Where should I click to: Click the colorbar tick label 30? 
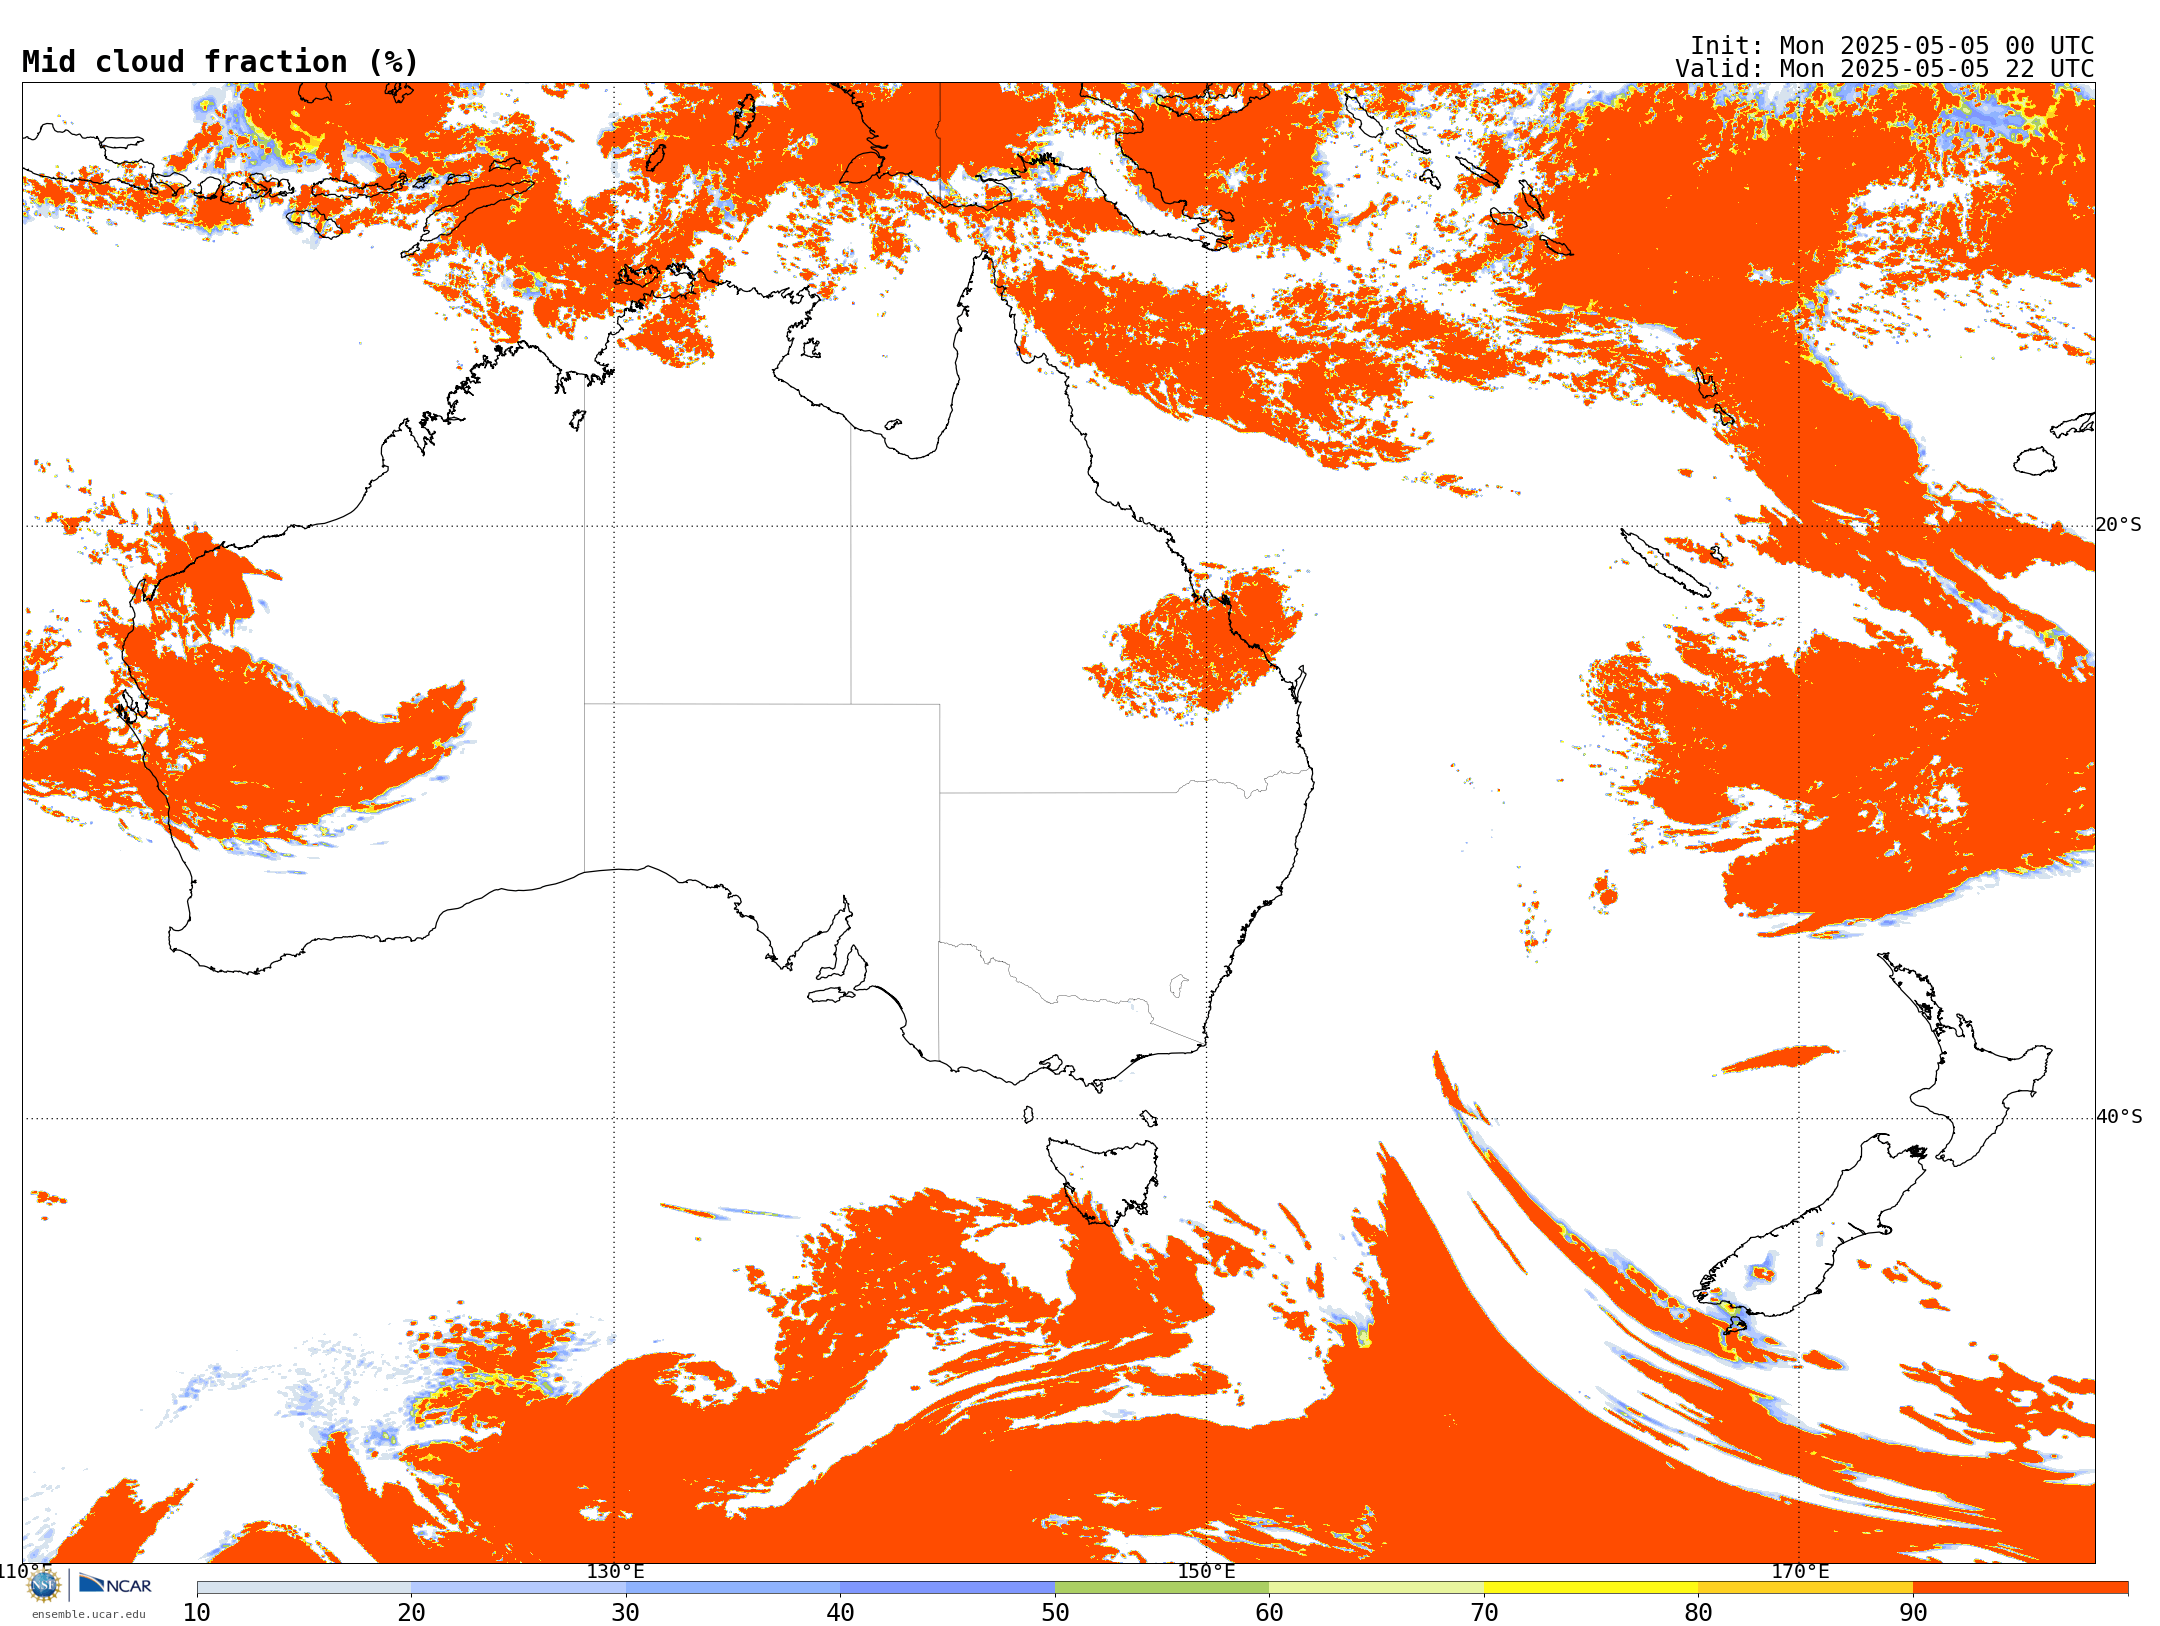tap(626, 1612)
